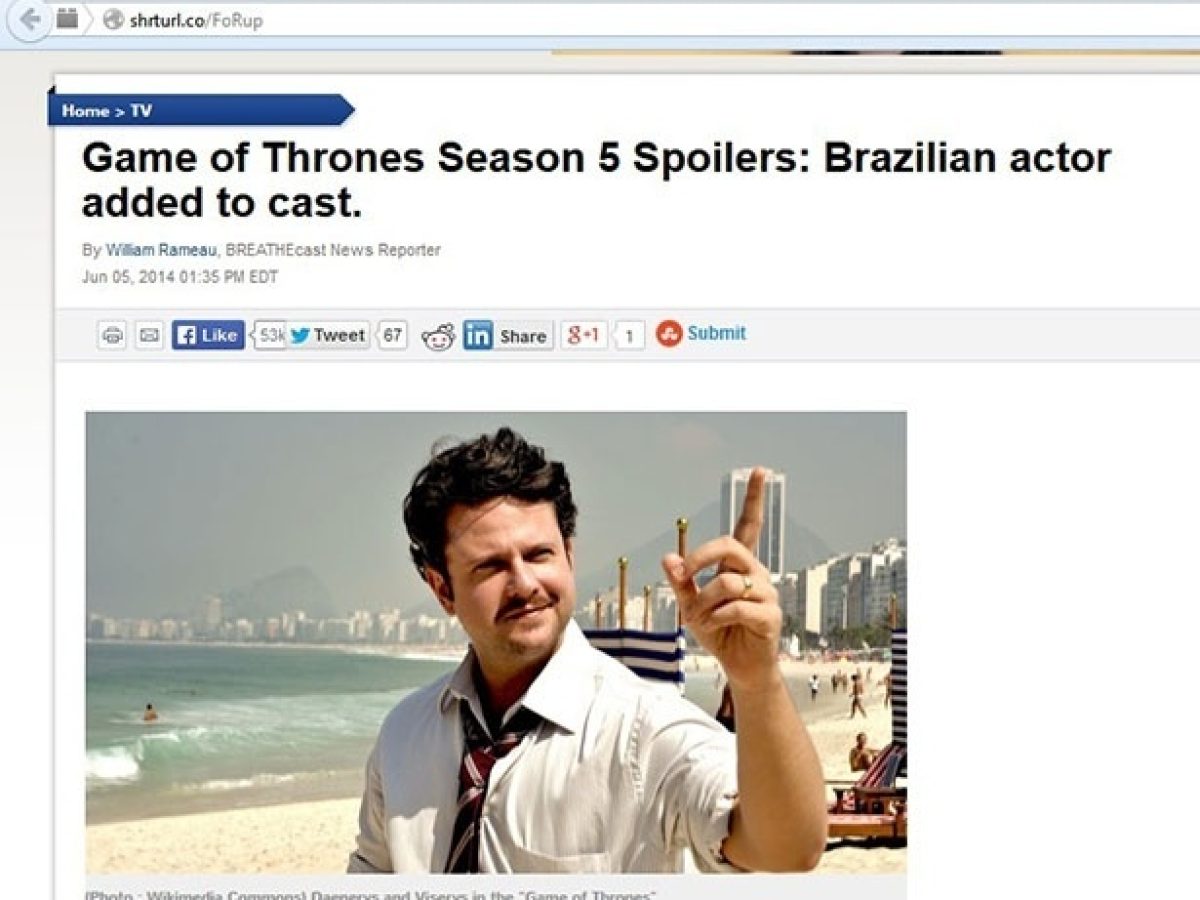Click the browser back arrow button
Viewport: 1200px width, 900px height.
click(30, 19)
